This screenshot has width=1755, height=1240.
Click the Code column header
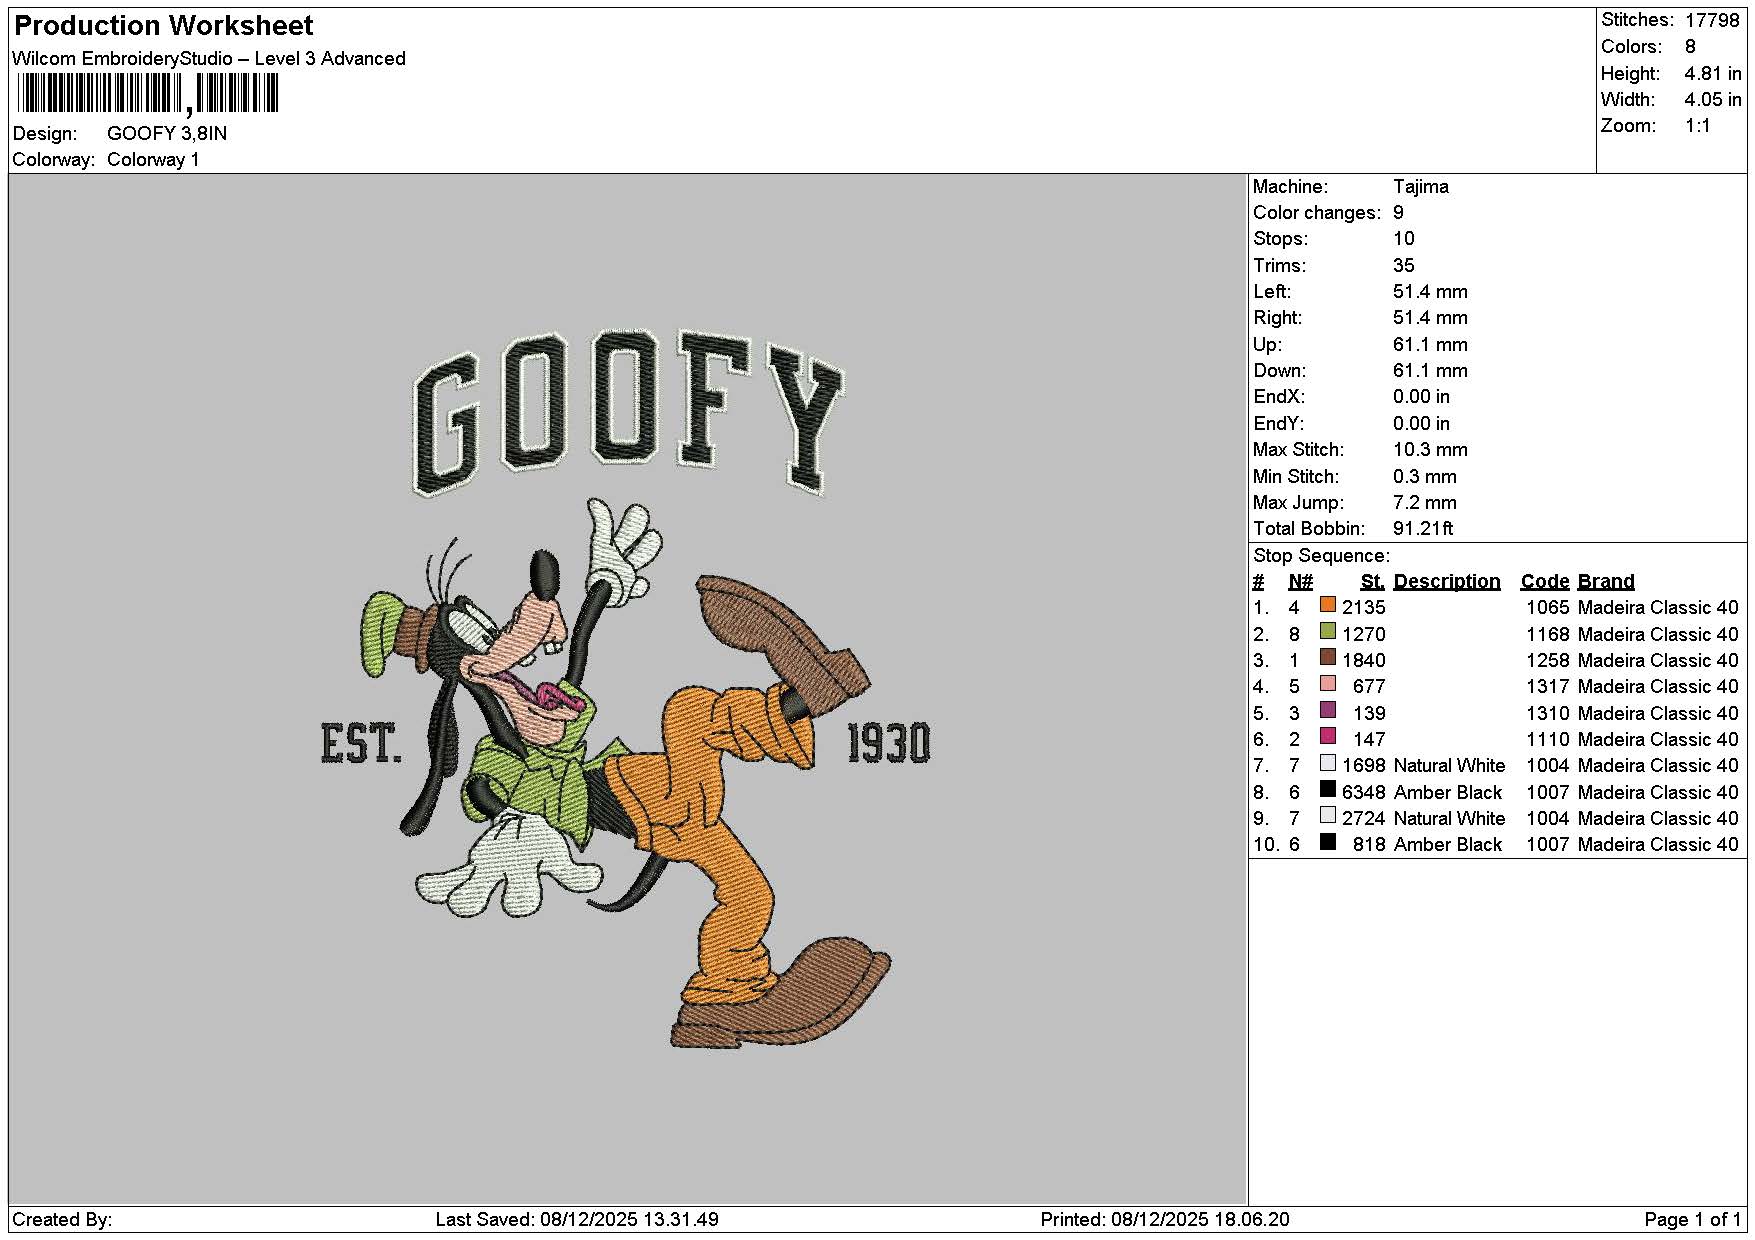pos(1544,582)
